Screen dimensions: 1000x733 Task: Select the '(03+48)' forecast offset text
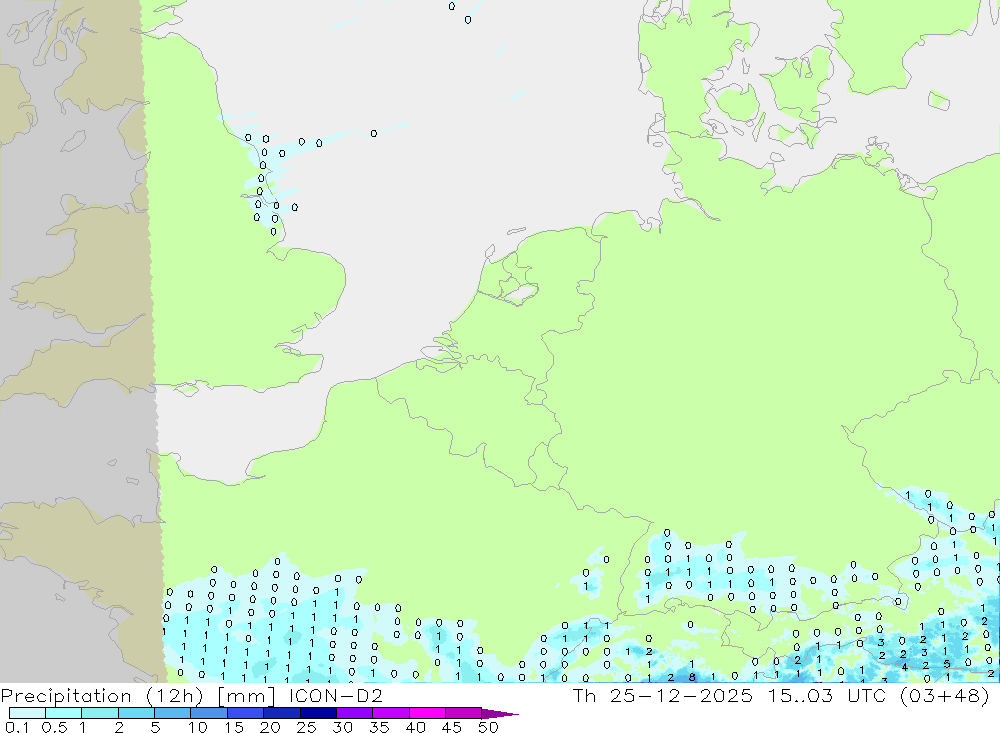click(945, 695)
